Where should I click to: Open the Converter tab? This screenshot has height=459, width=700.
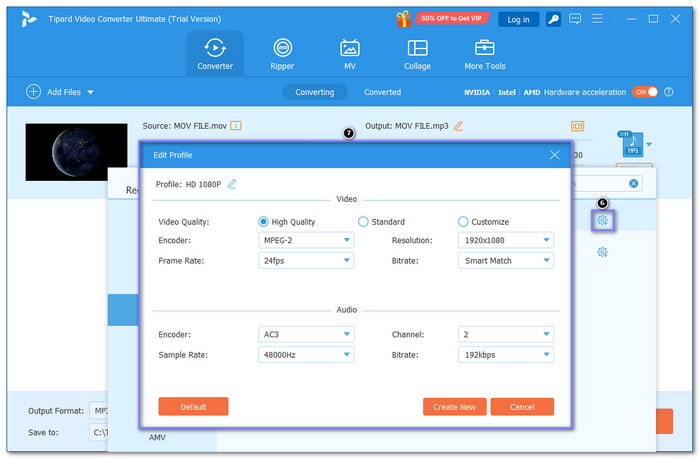215,54
